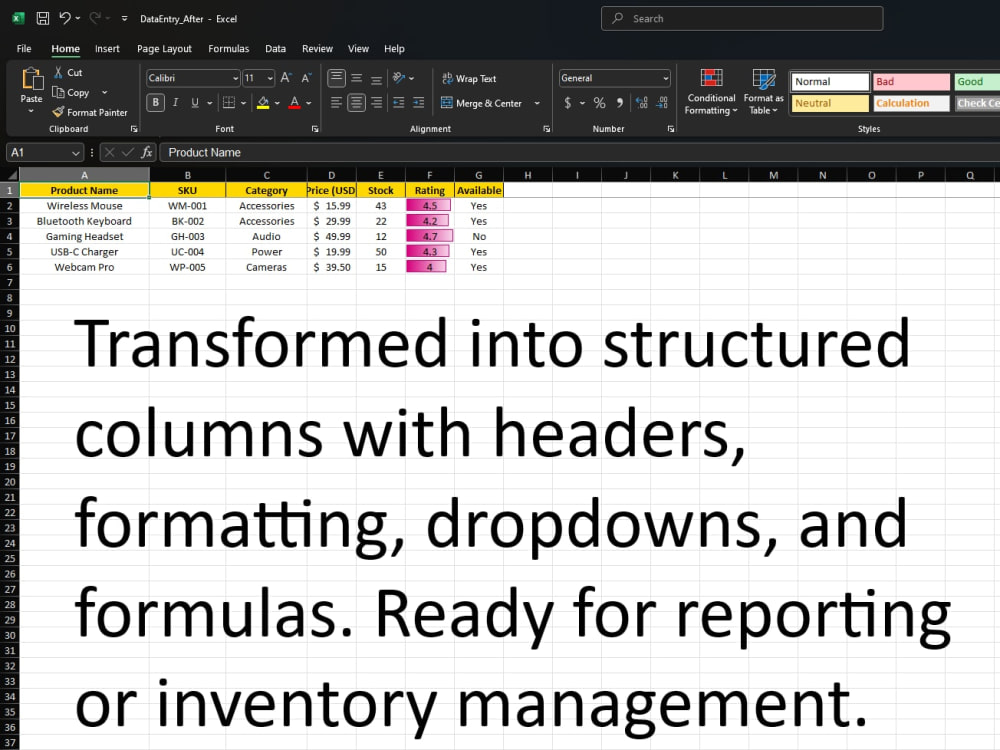Activate the Format Painter brush
Image resolution: width=1000 pixels, height=750 pixels.
click(x=90, y=112)
